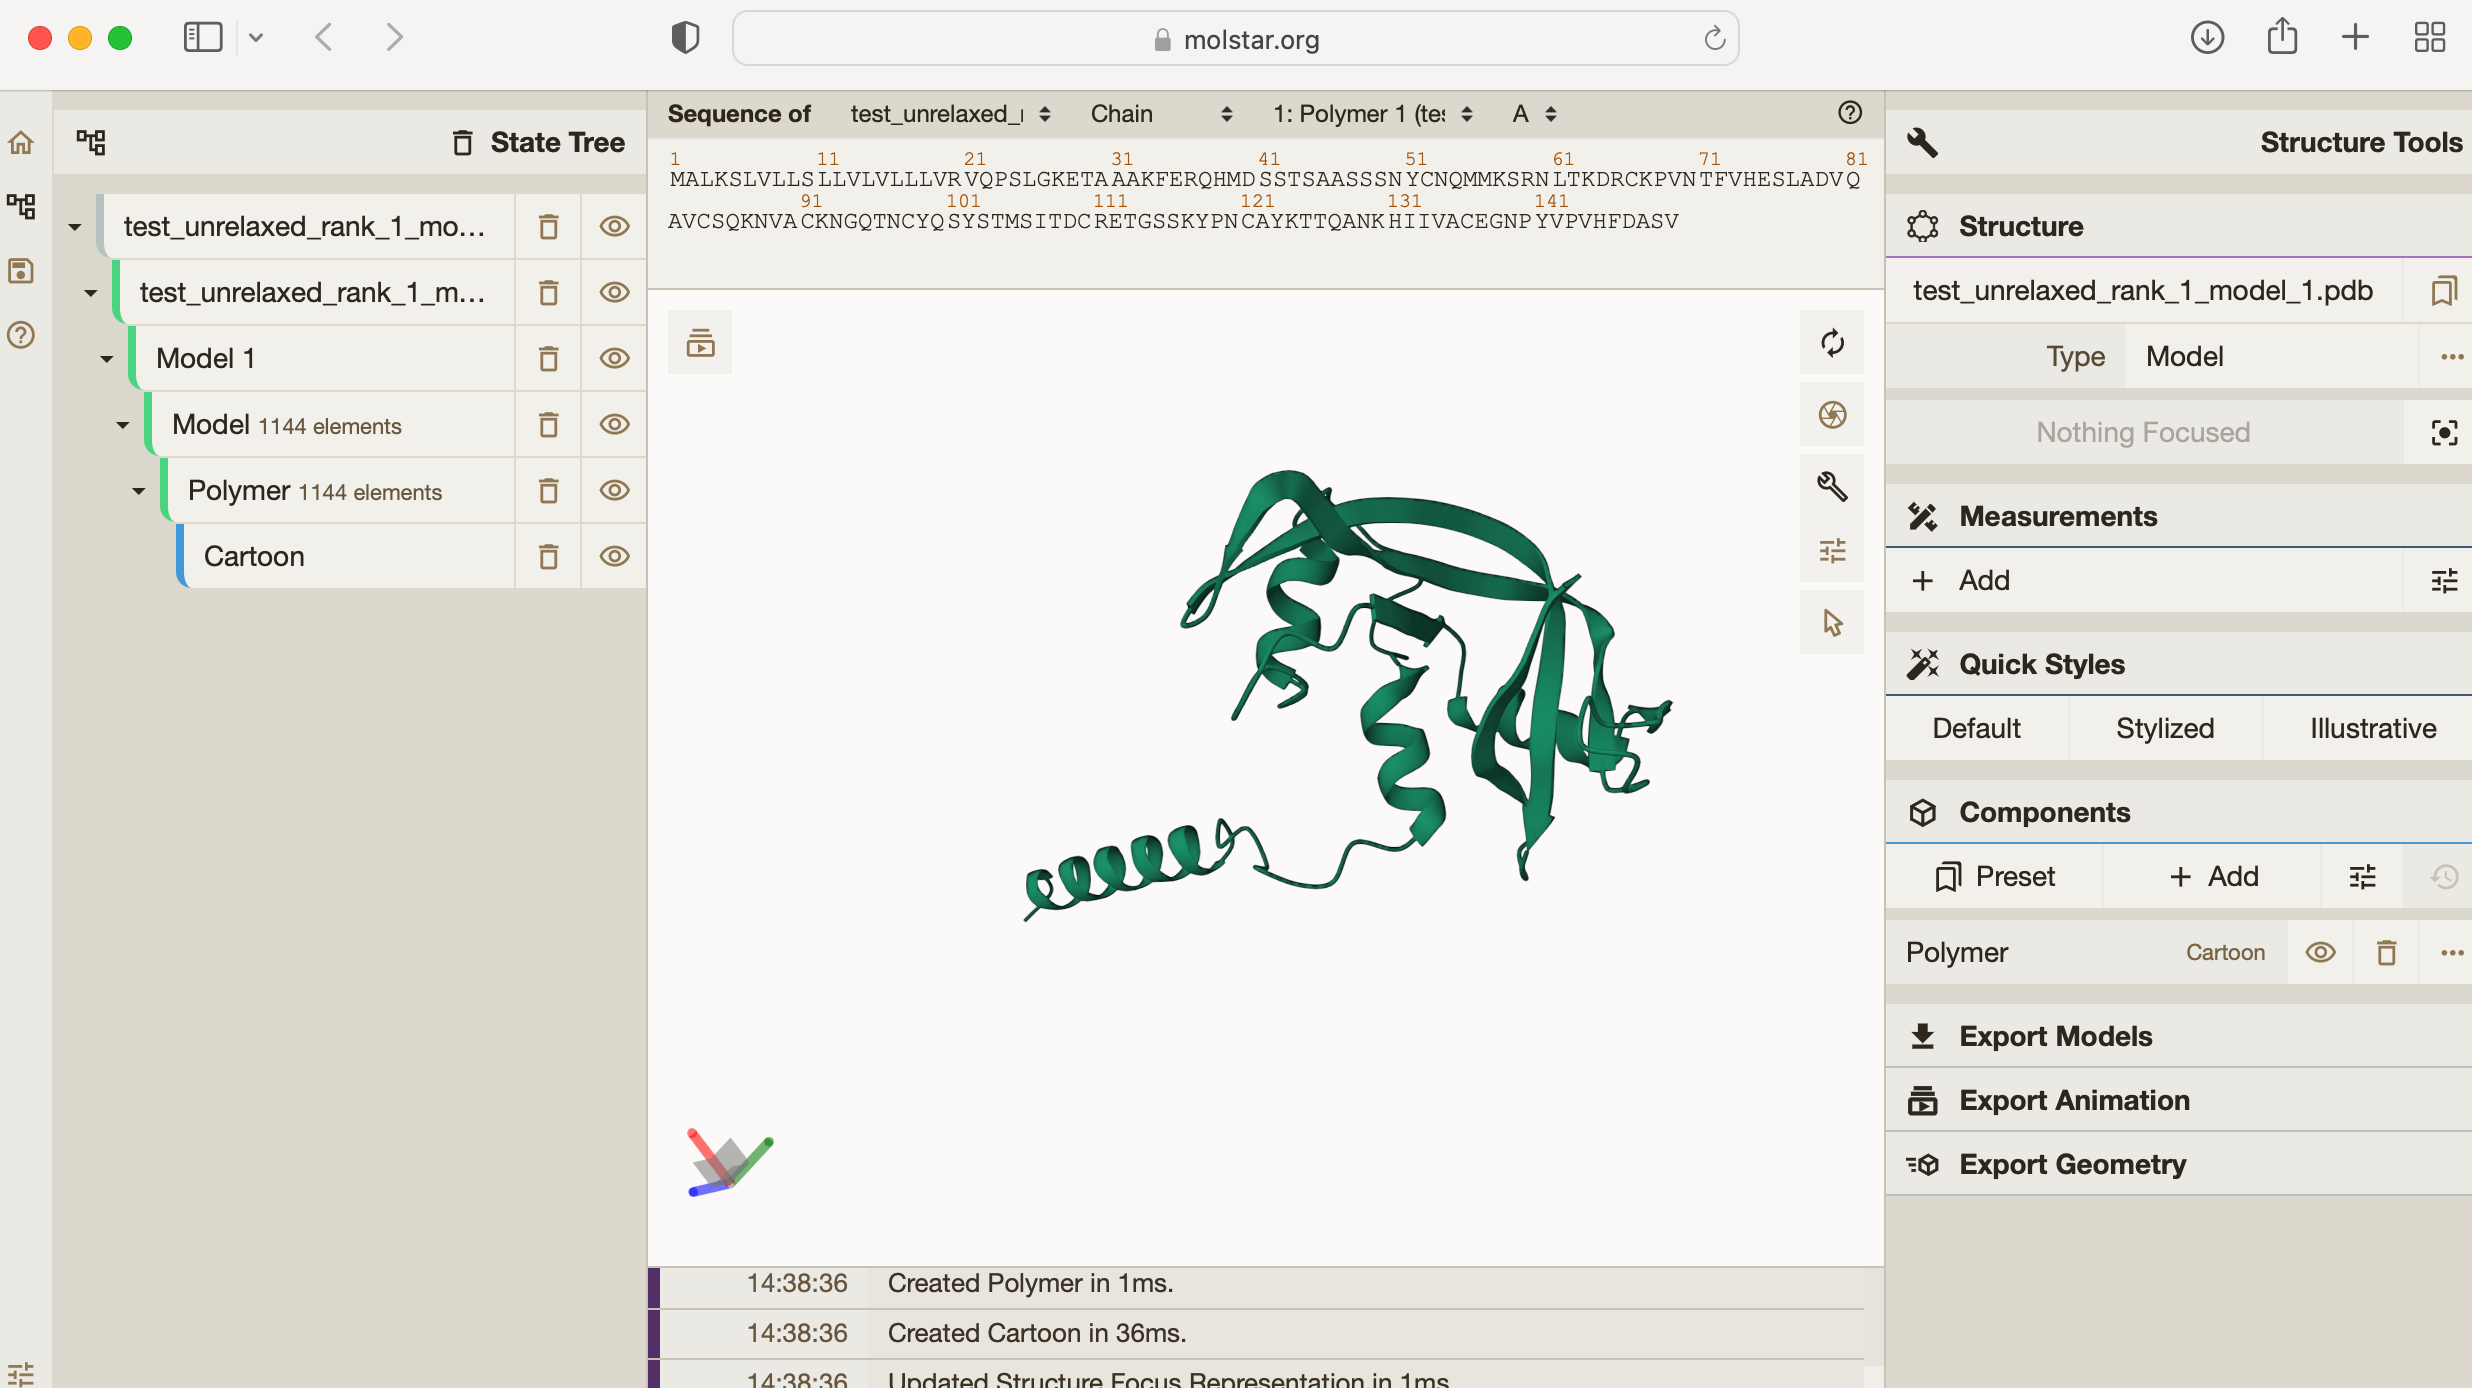The height and width of the screenshot is (1388, 2472).
Task: Collapse the Components section header
Action: coord(2179,813)
